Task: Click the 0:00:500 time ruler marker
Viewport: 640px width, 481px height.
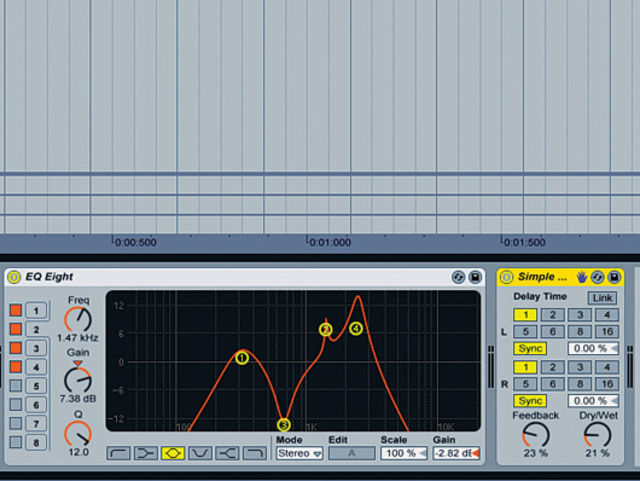Action: click(x=135, y=243)
